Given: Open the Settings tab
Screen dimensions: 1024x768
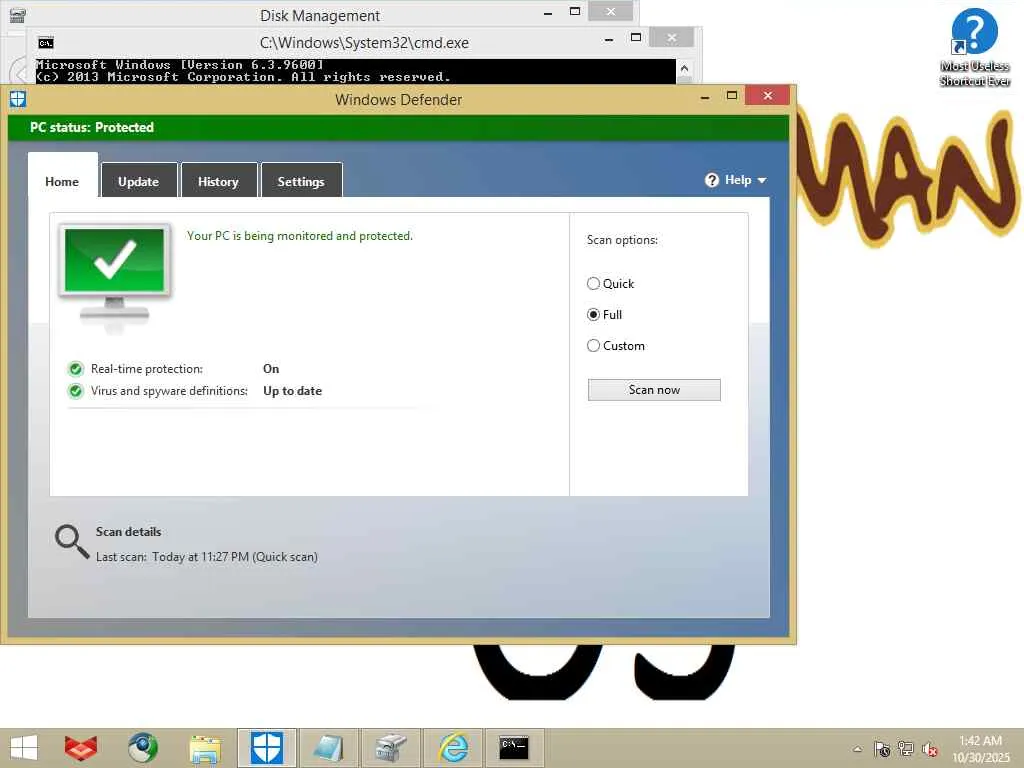Looking at the screenshot, I should click(x=300, y=181).
